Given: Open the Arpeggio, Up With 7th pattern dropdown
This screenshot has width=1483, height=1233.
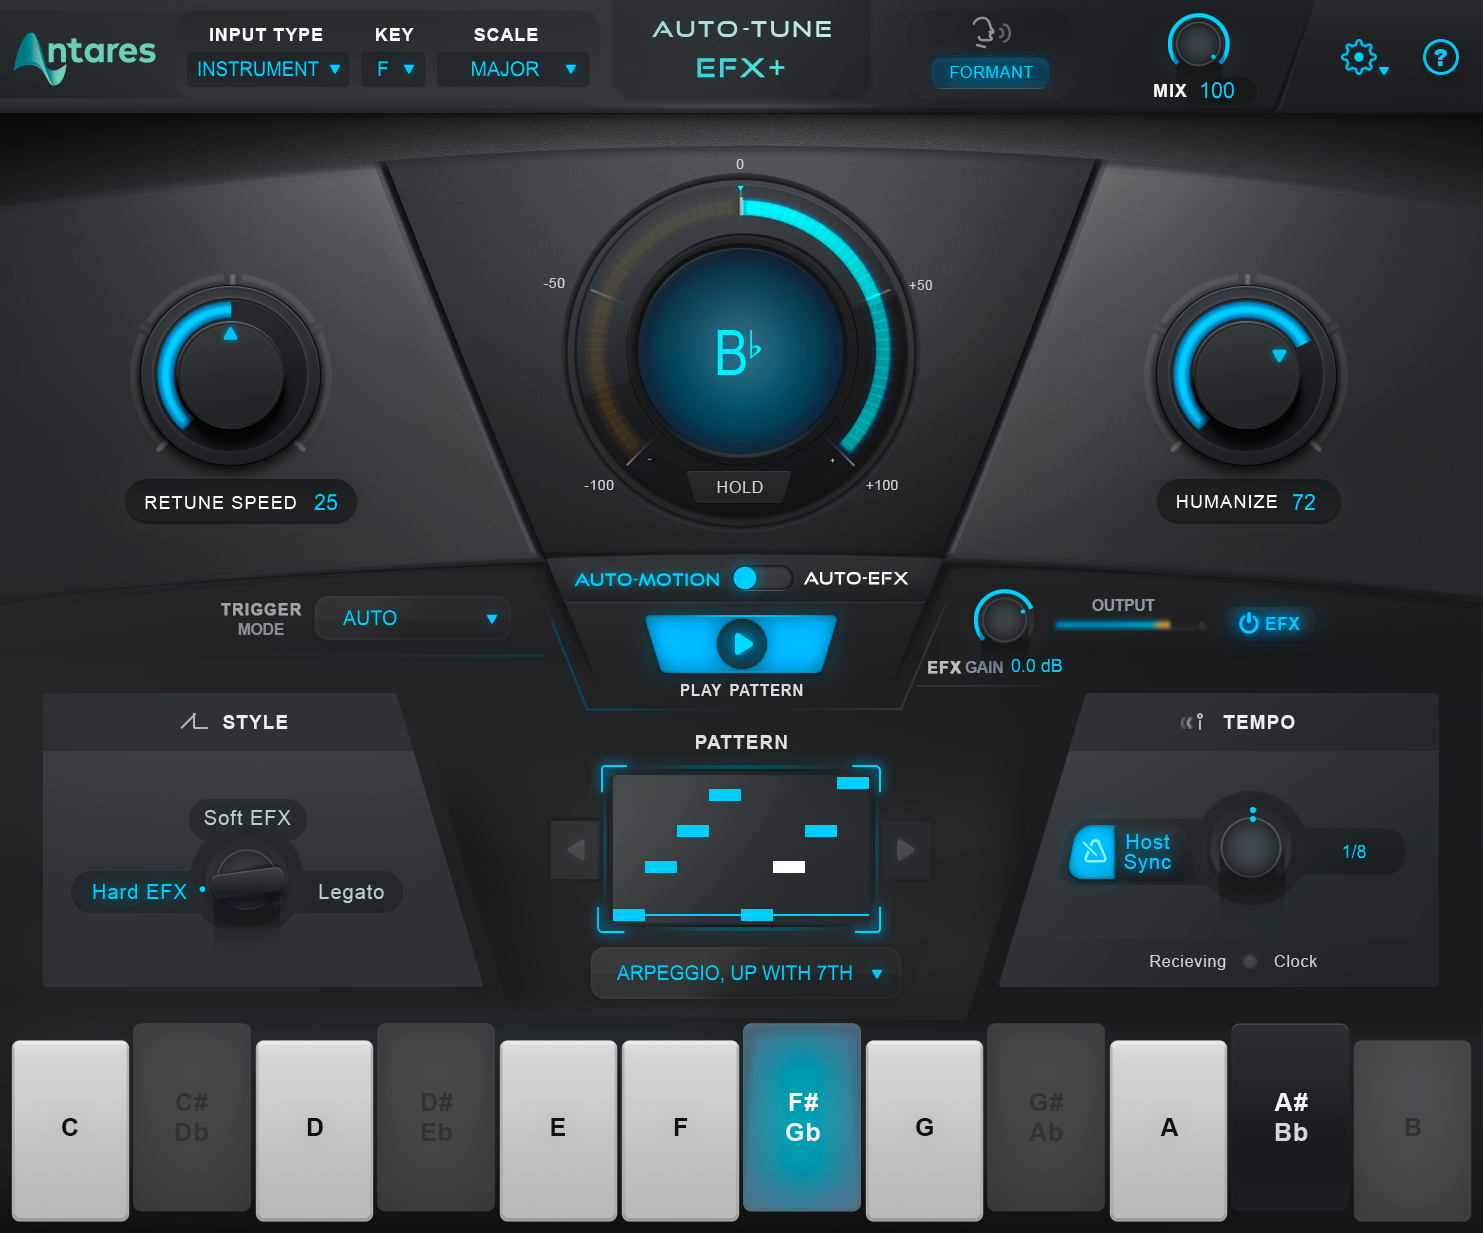Looking at the screenshot, I should (744, 972).
